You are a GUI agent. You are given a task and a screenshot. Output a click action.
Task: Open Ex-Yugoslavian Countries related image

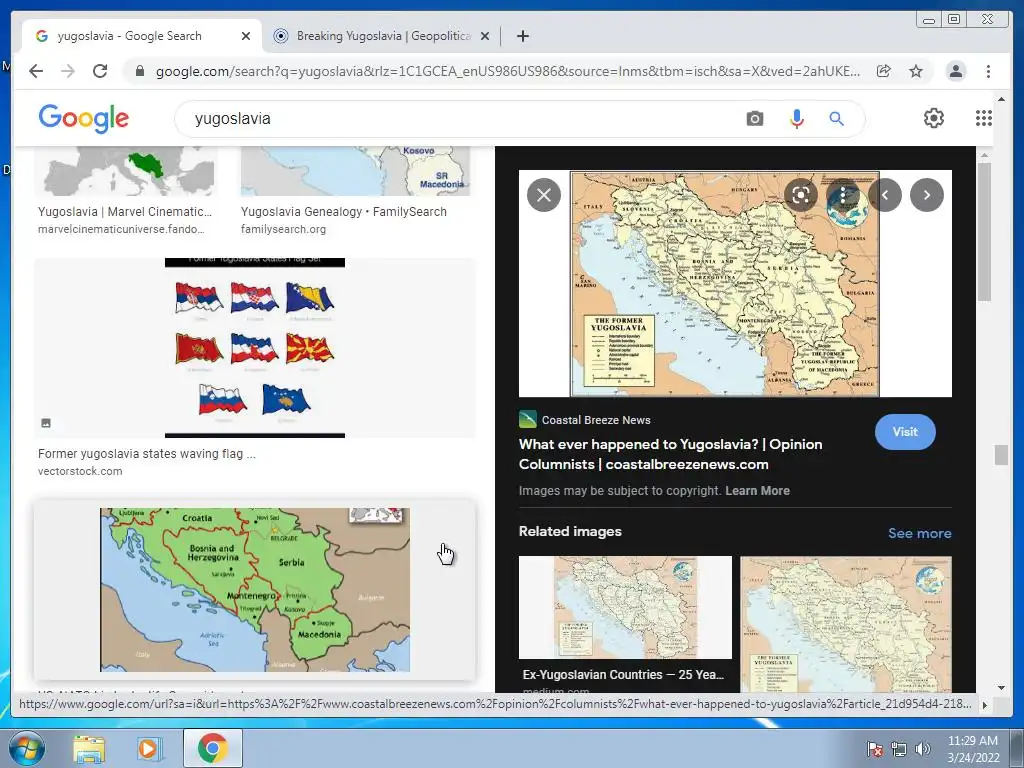(x=625, y=607)
